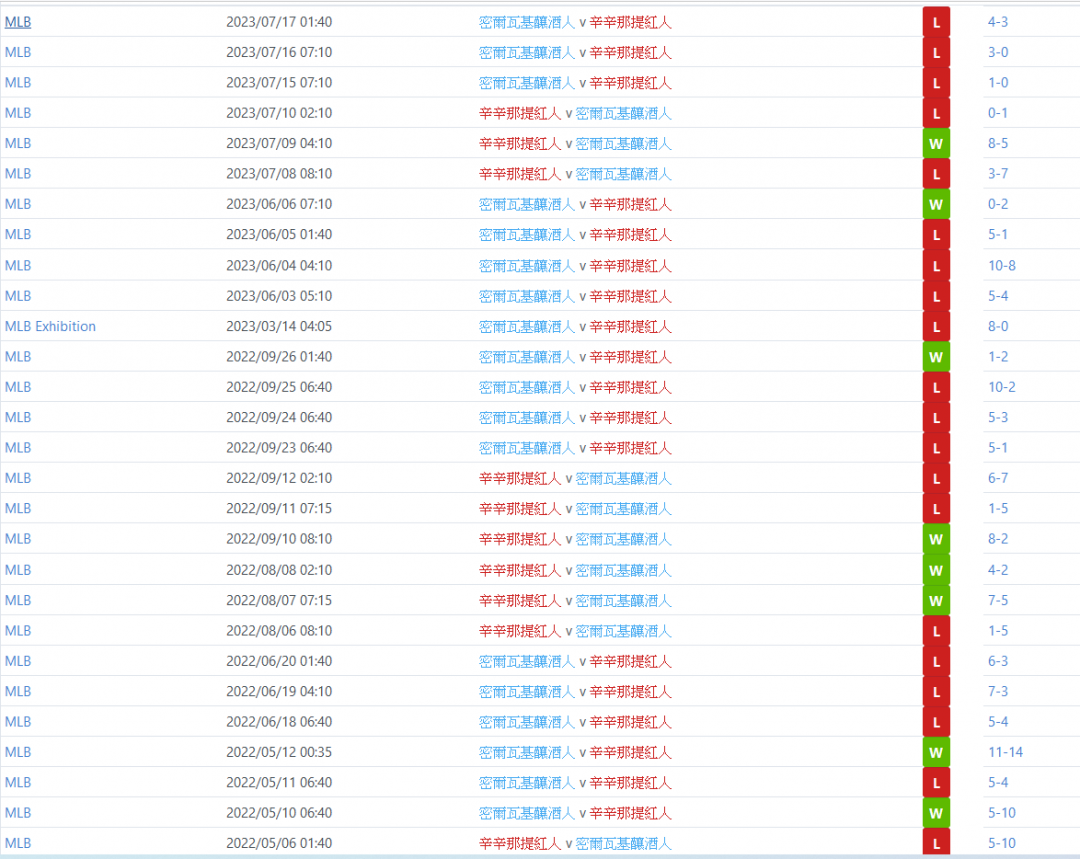Click the red L badge for 2022/09/25
This screenshot has width=1080, height=859.
936,388
